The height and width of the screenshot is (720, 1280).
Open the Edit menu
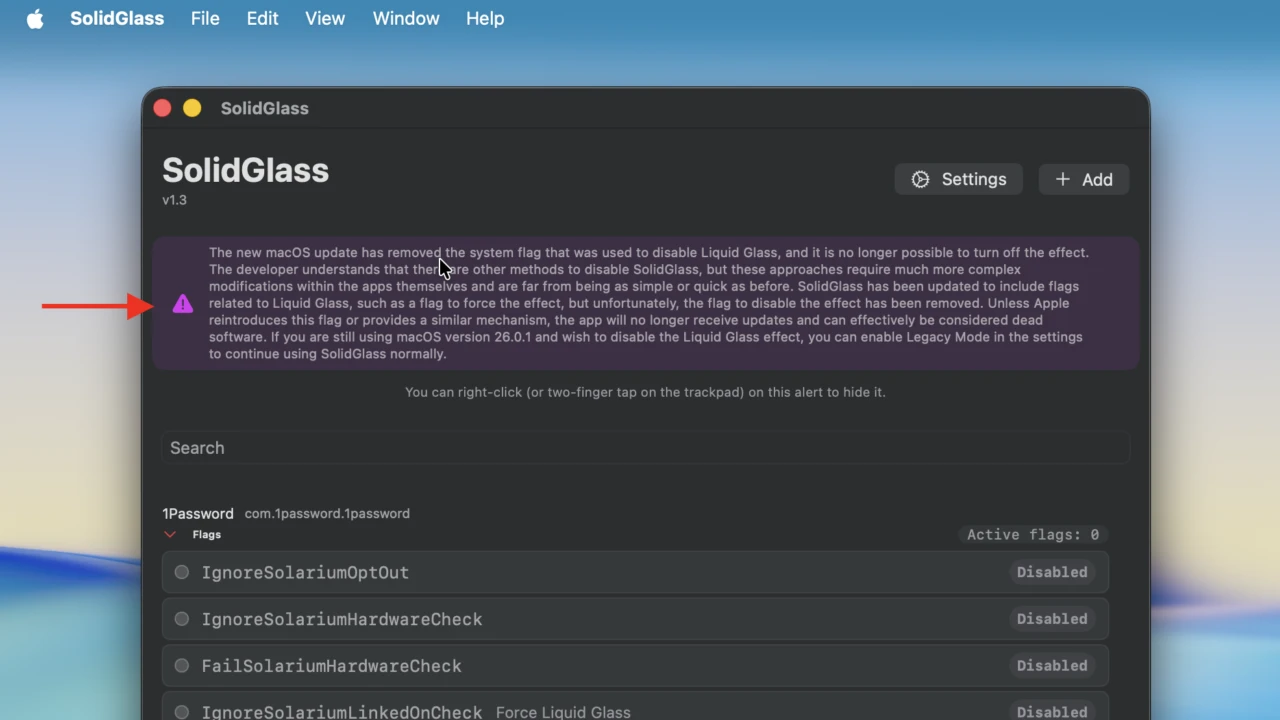click(x=262, y=19)
